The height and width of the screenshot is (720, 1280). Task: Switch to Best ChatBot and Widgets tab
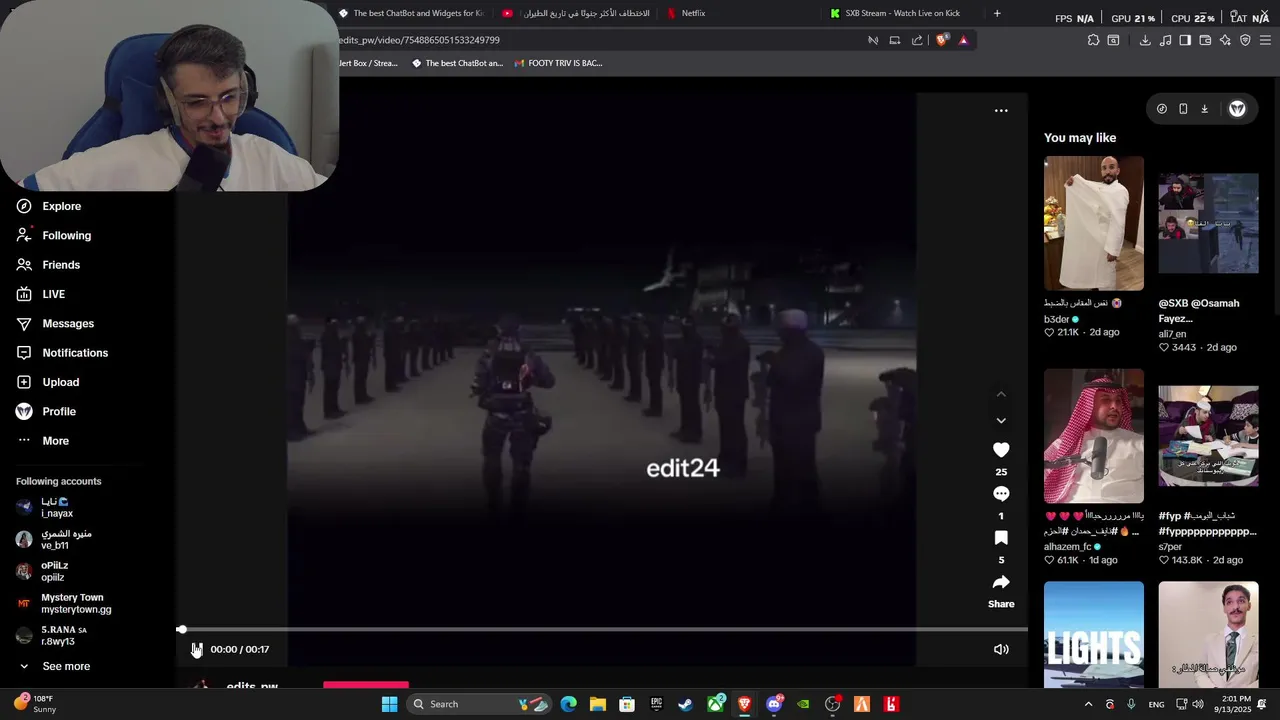(412, 13)
